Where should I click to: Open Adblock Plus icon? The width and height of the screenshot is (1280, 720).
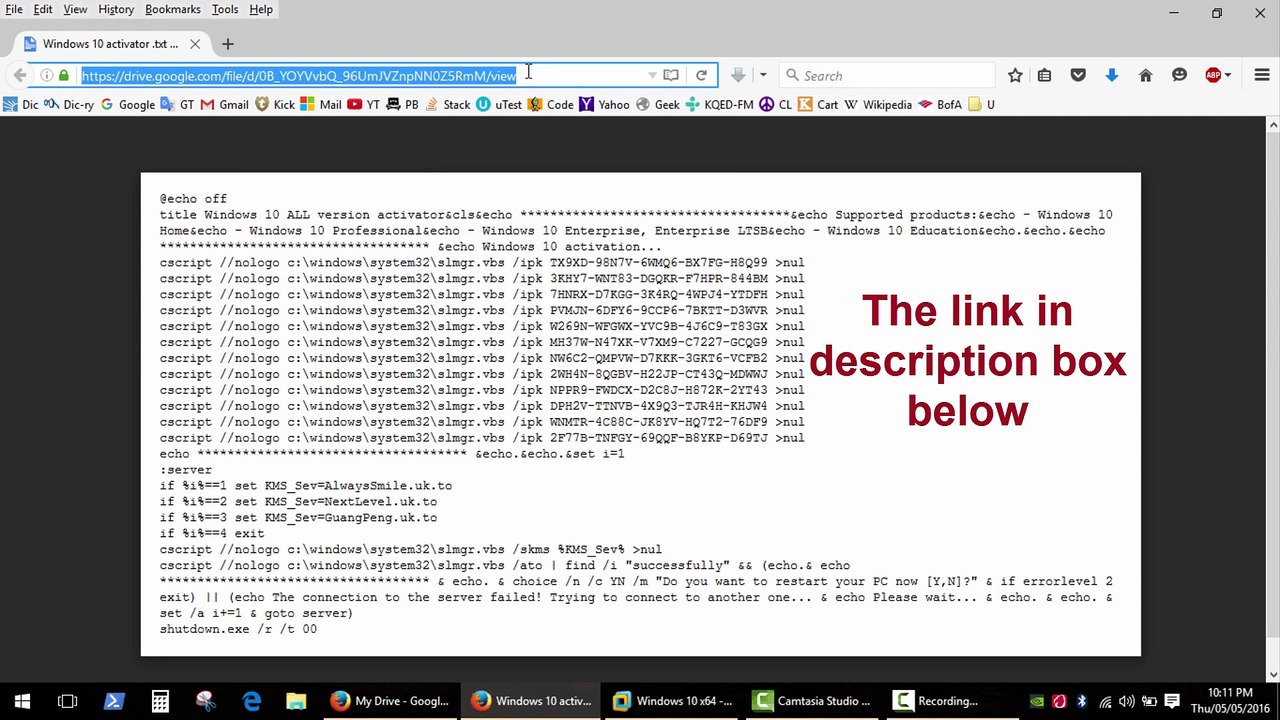click(1213, 75)
